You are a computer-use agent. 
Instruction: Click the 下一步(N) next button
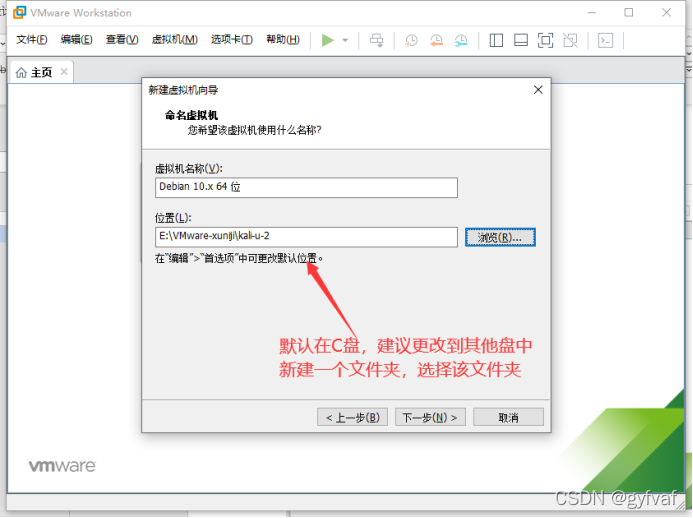click(430, 417)
